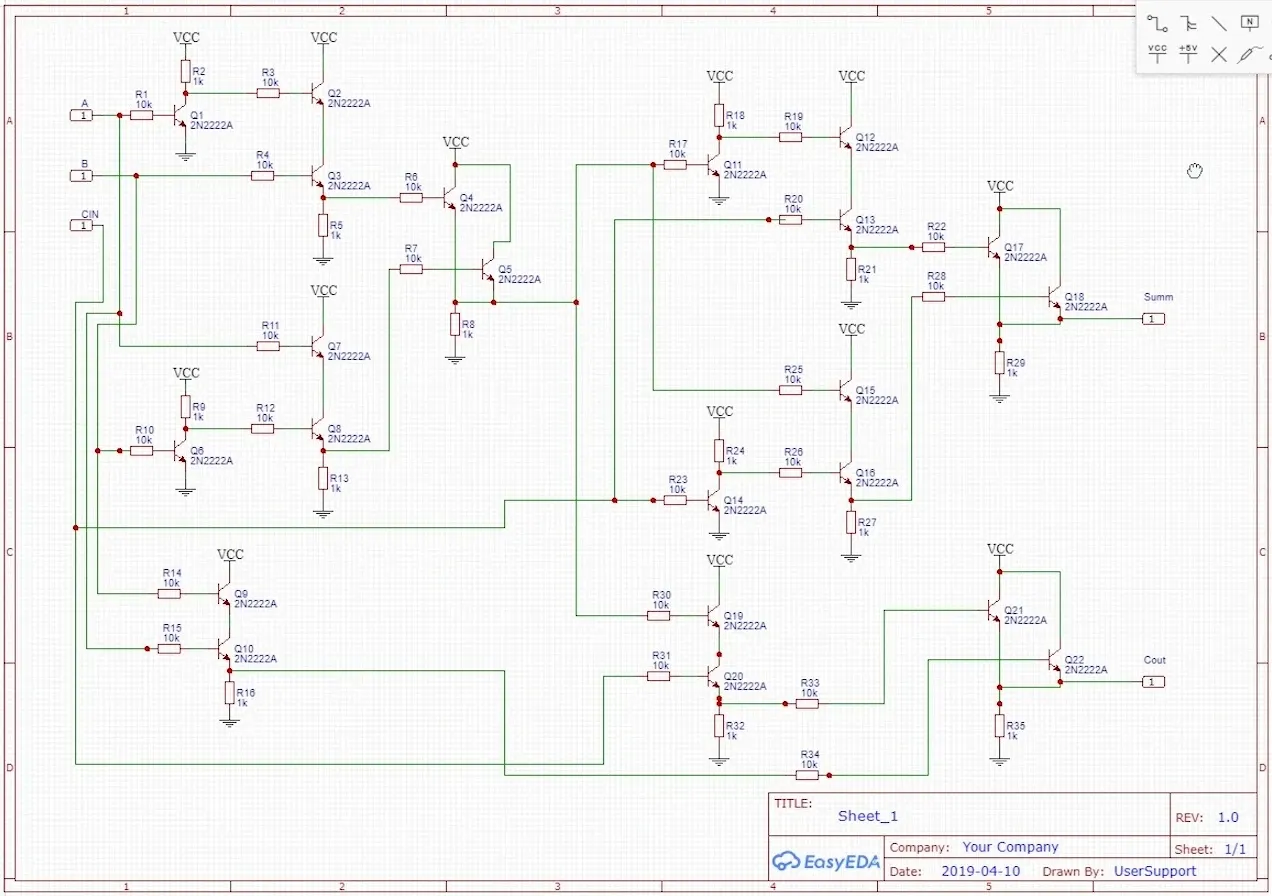Select transistor Q22 symbol
The width and height of the screenshot is (1272, 896).
(x=1054, y=660)
